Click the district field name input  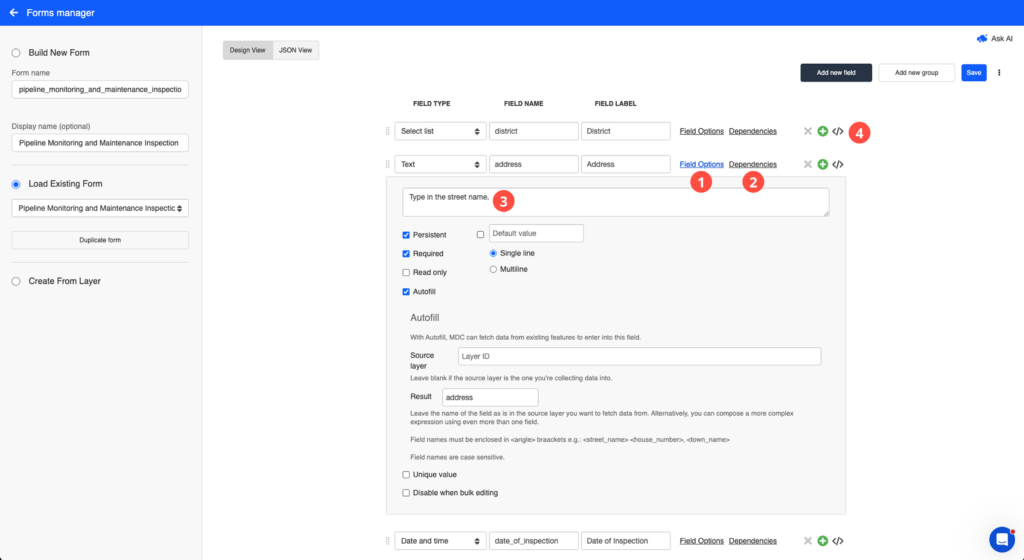[534, 131]
